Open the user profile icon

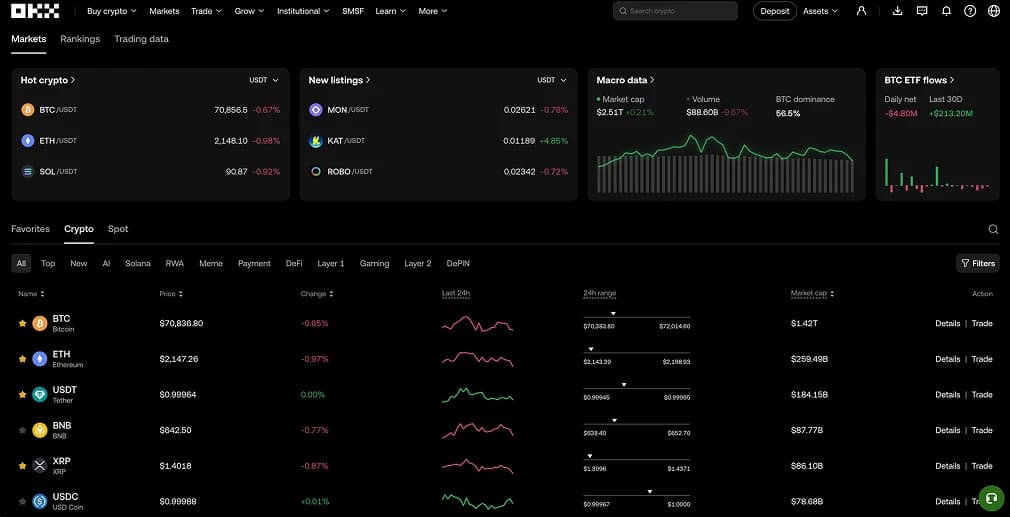[861, 11]
